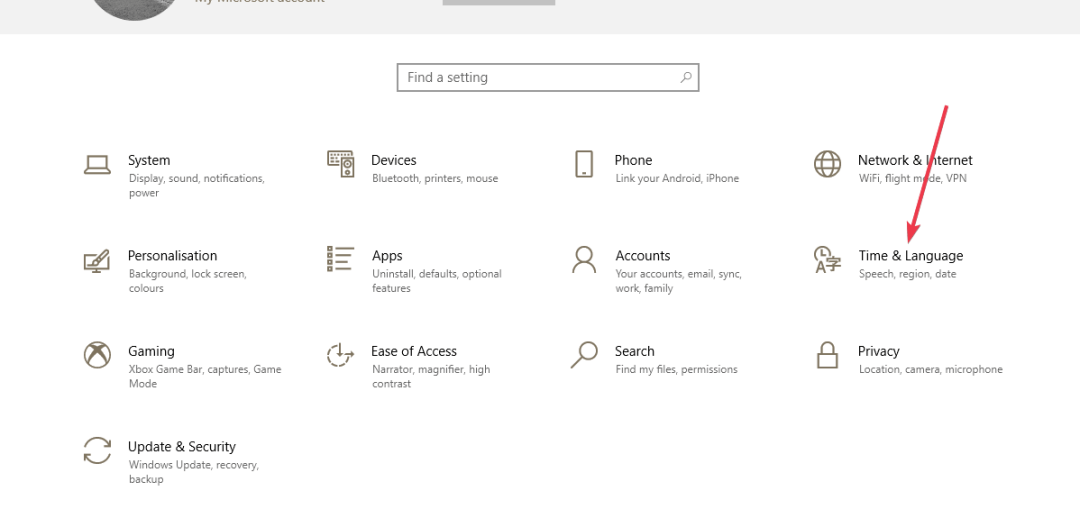Image resolution: width=1080 pixels, height=518 pixels.
Task: Click 'Windows Update, recovery, backup' text
Action: coord(194,472)
